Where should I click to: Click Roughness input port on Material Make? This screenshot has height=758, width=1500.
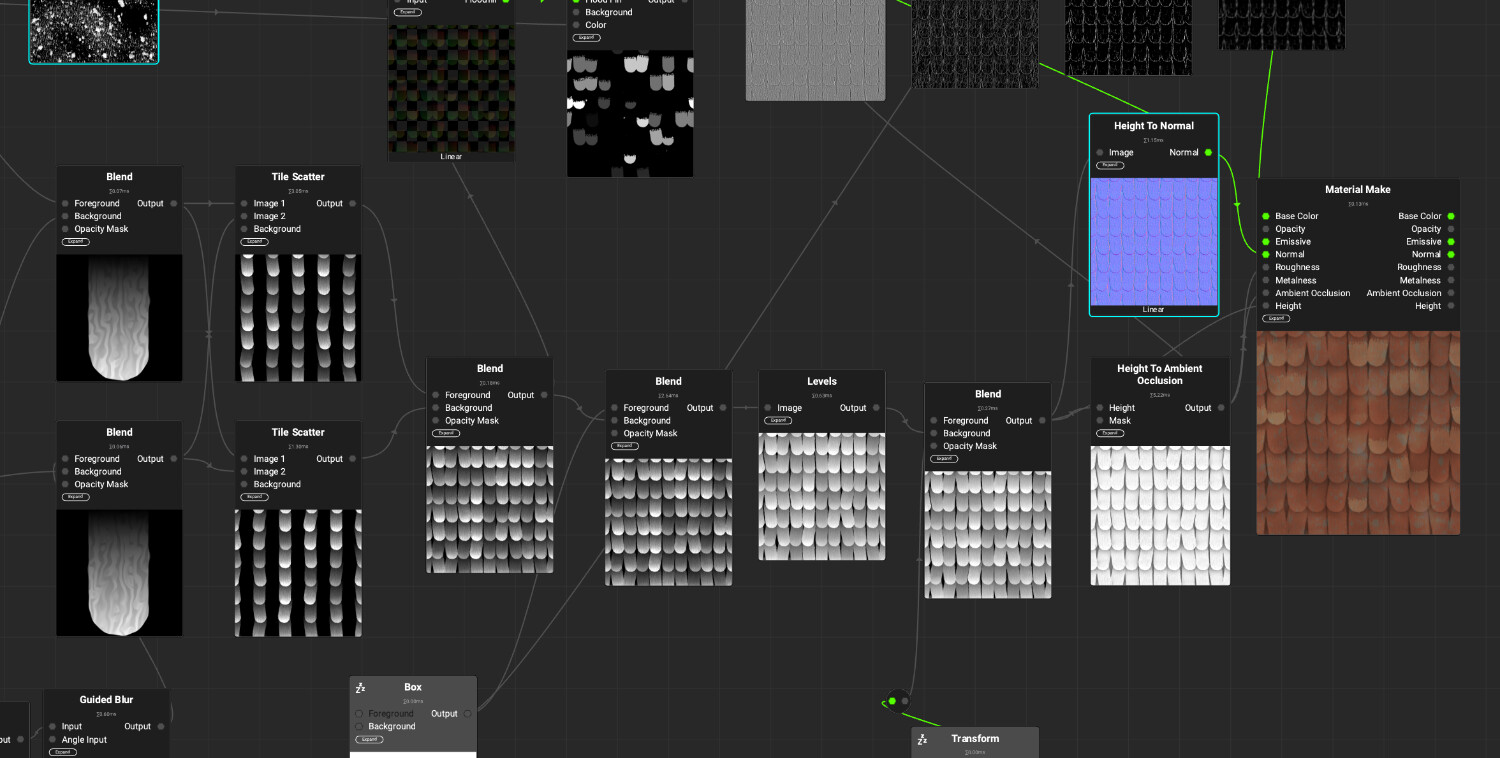tap(1266, 268)
